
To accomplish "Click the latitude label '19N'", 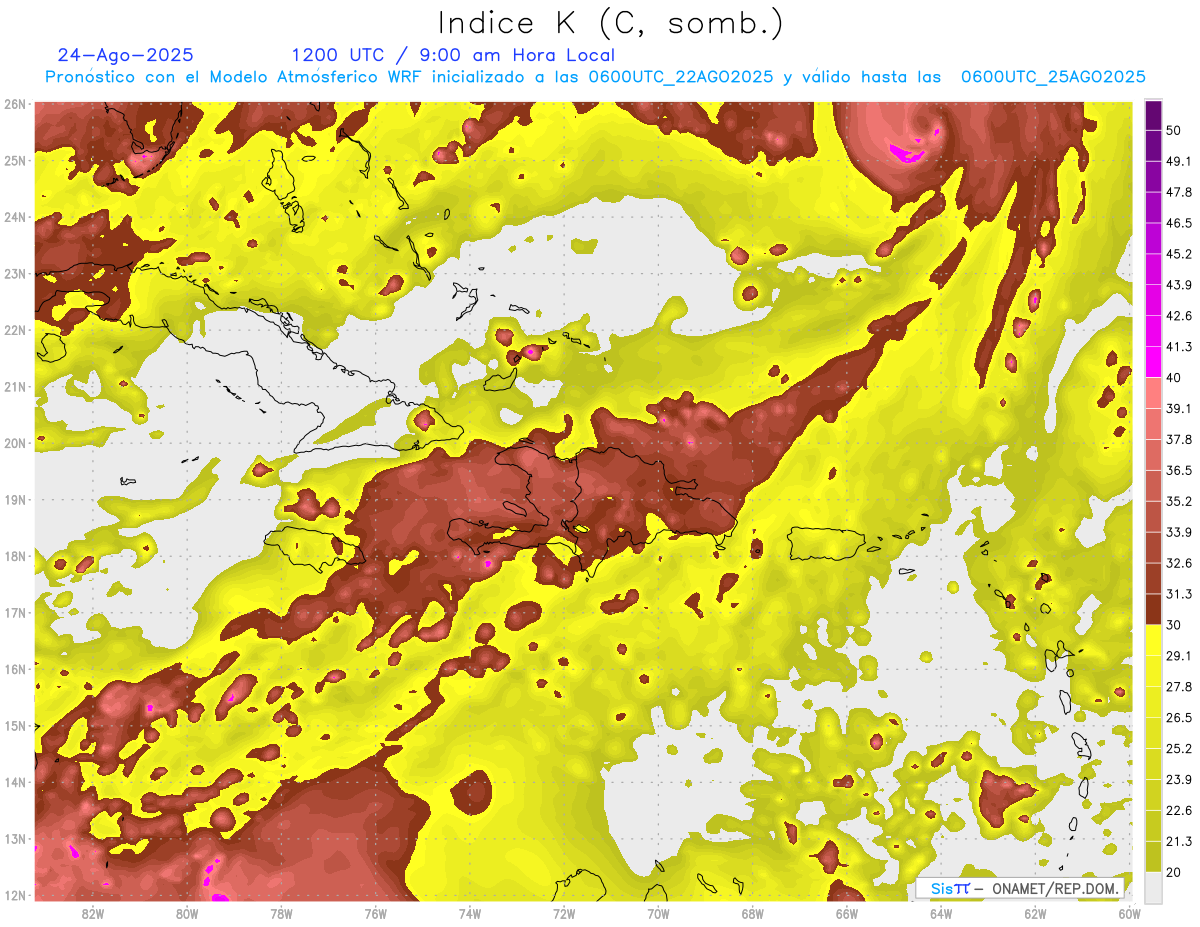I will [16, 500].
